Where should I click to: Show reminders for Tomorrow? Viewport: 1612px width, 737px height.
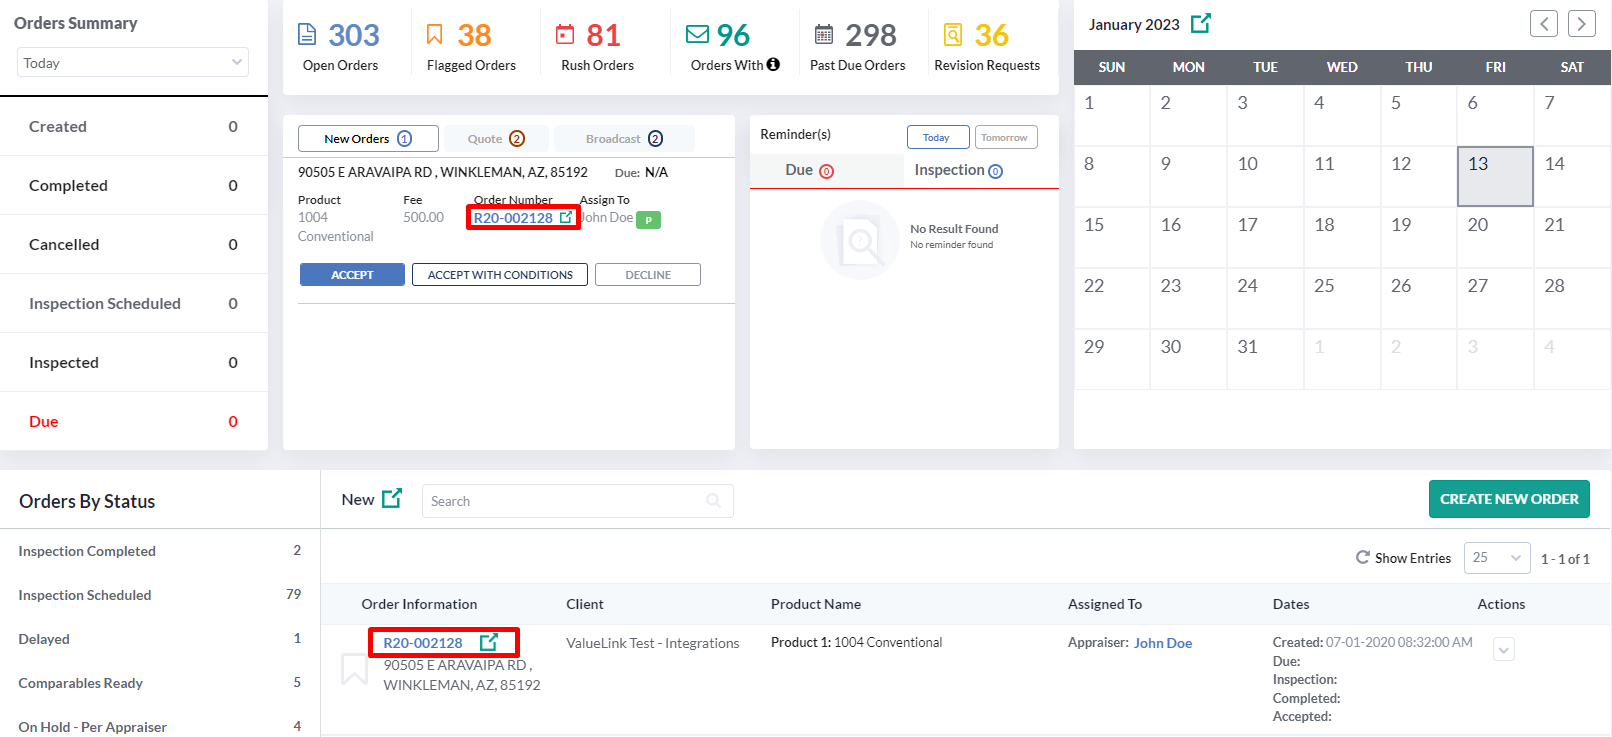pyautogui.click(x=1006, y=137)
